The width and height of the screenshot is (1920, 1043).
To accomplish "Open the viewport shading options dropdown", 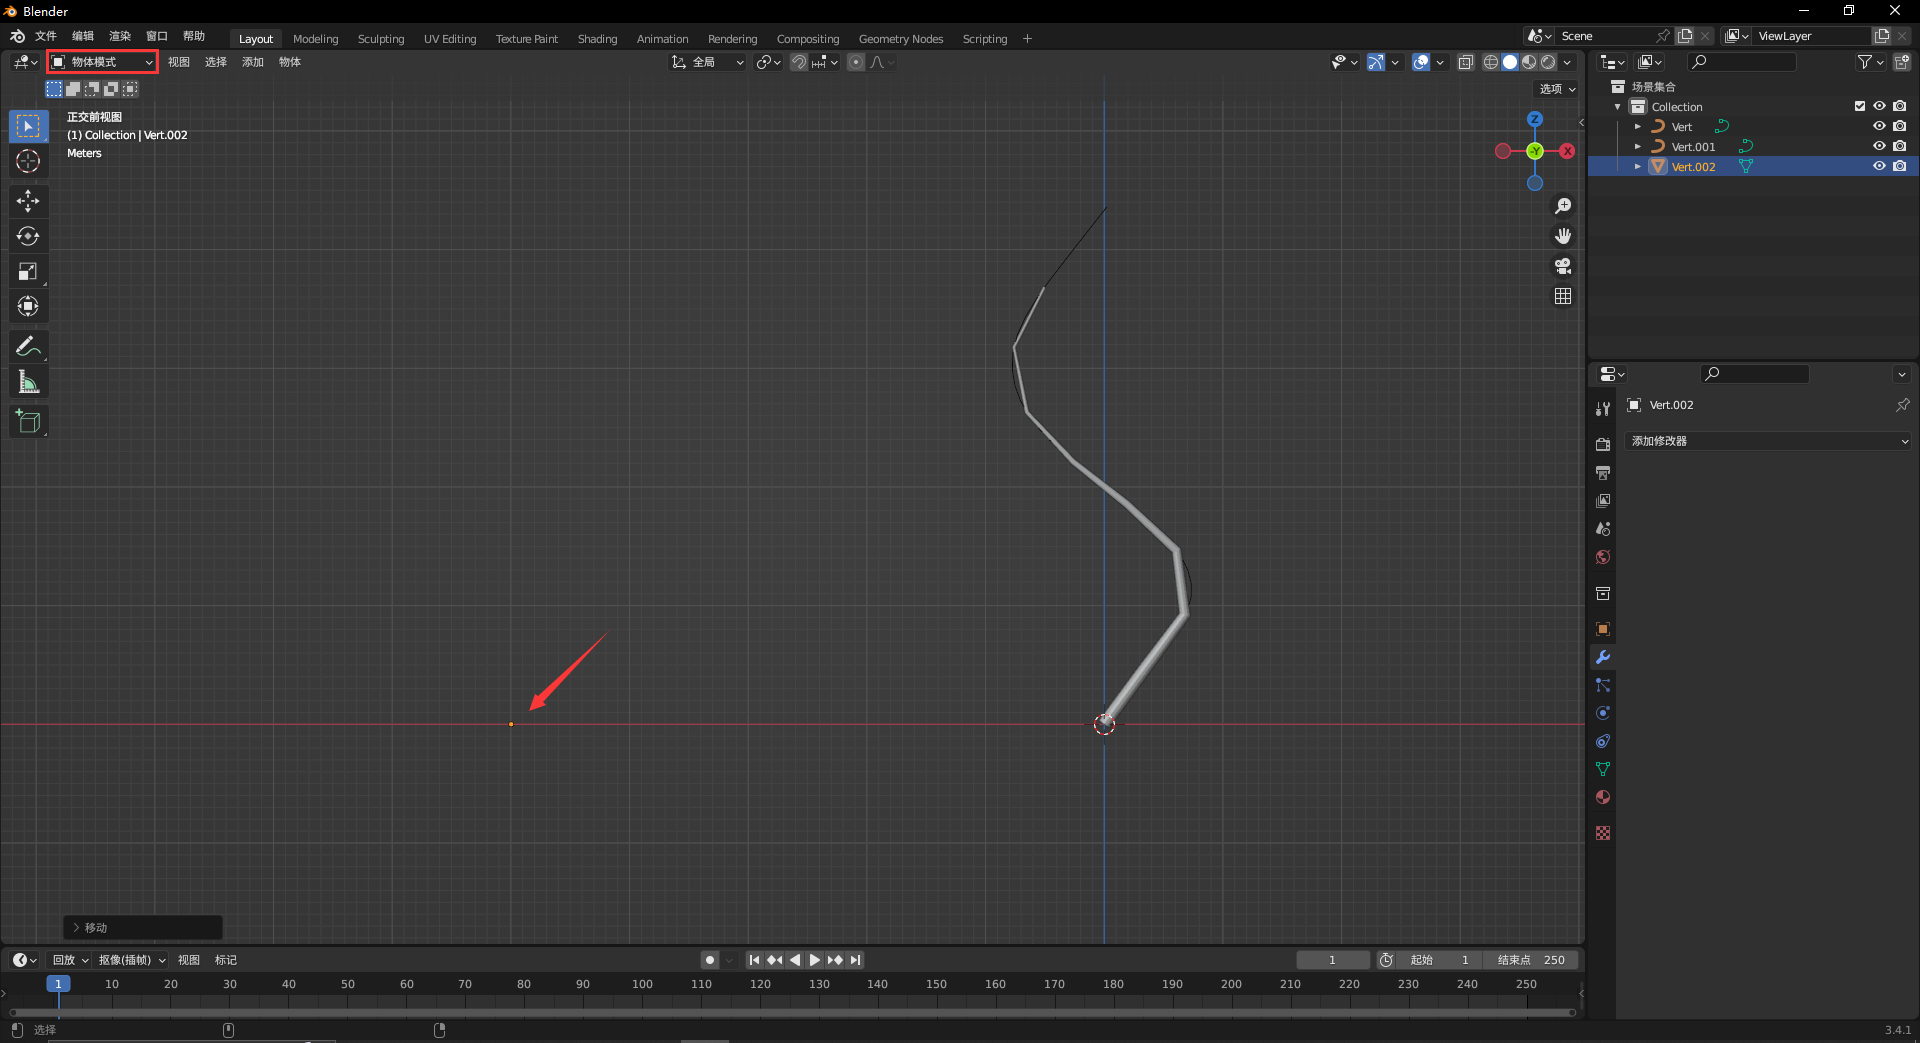I will pos(1567,62).
